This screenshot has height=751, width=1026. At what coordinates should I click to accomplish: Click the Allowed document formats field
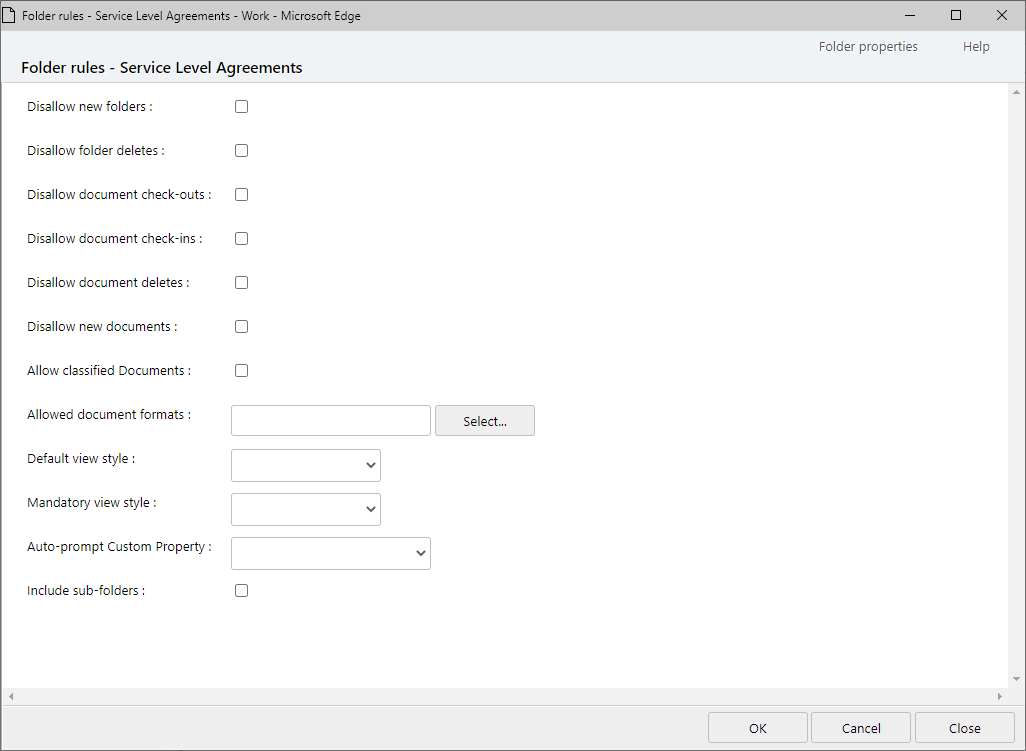pyautogui.click(x=330, y=421)
